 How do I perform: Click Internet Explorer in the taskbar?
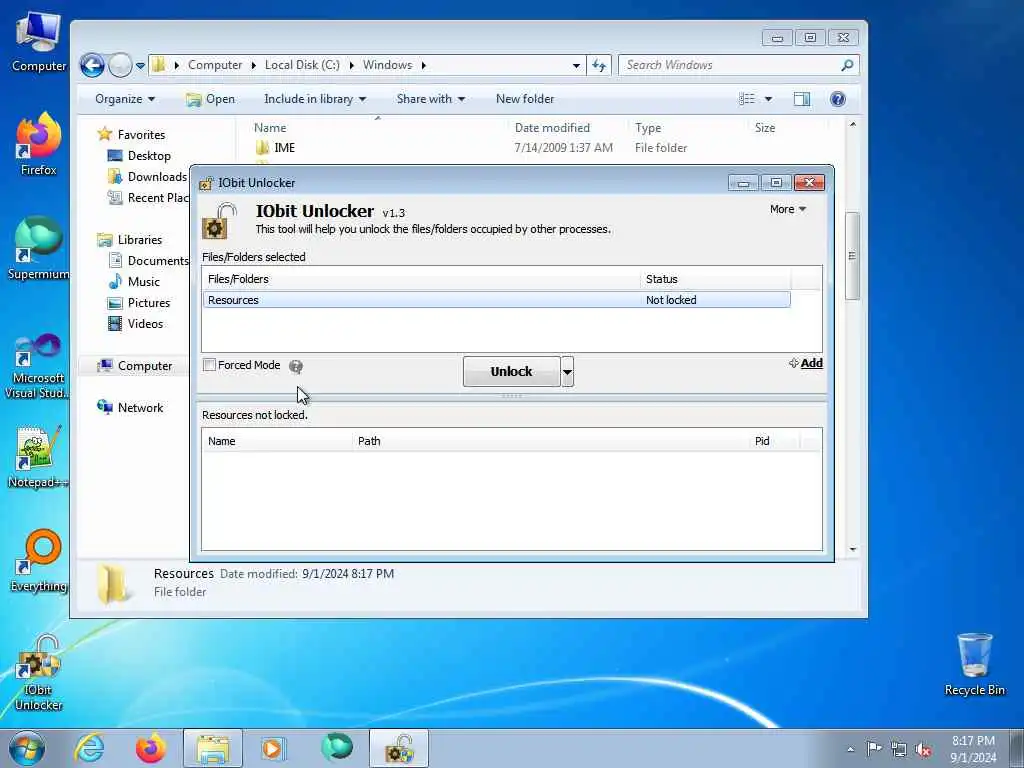pyautogui.click(x=89, y=748)
